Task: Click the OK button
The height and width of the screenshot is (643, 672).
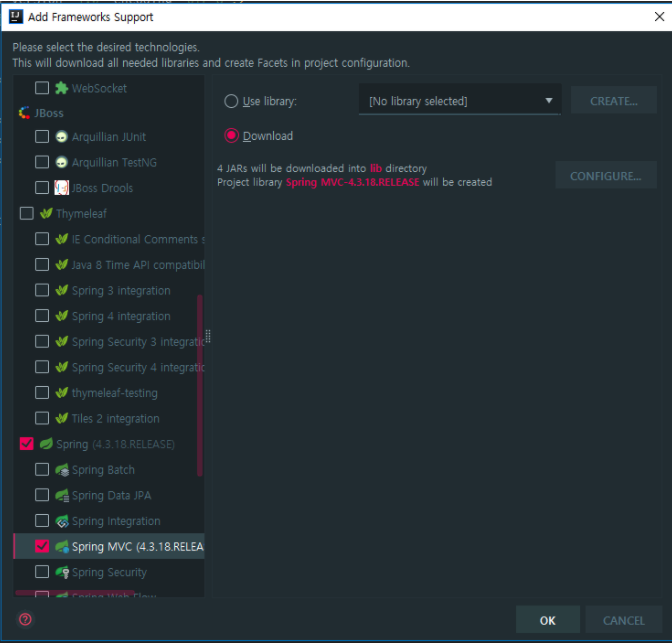Action: click(548, 620)
